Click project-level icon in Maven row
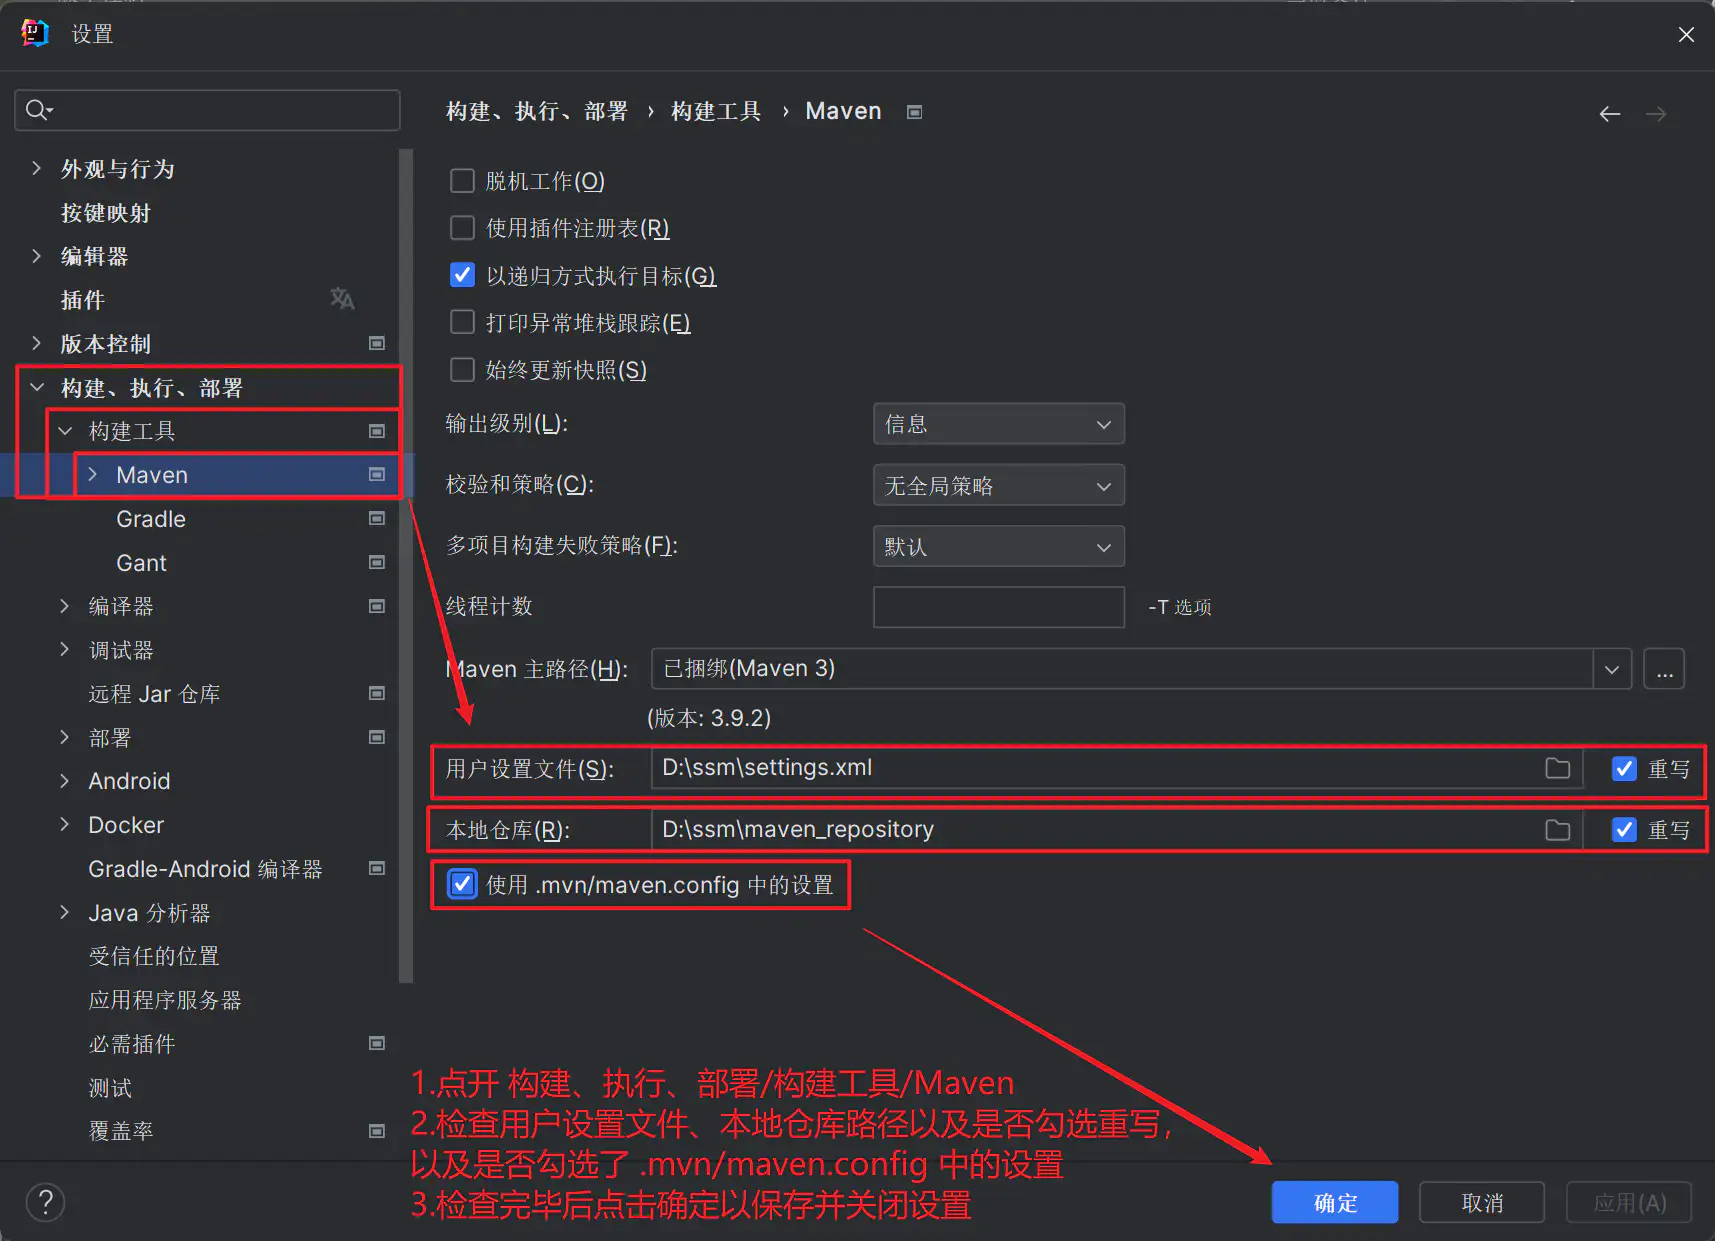 click(377, 475)
